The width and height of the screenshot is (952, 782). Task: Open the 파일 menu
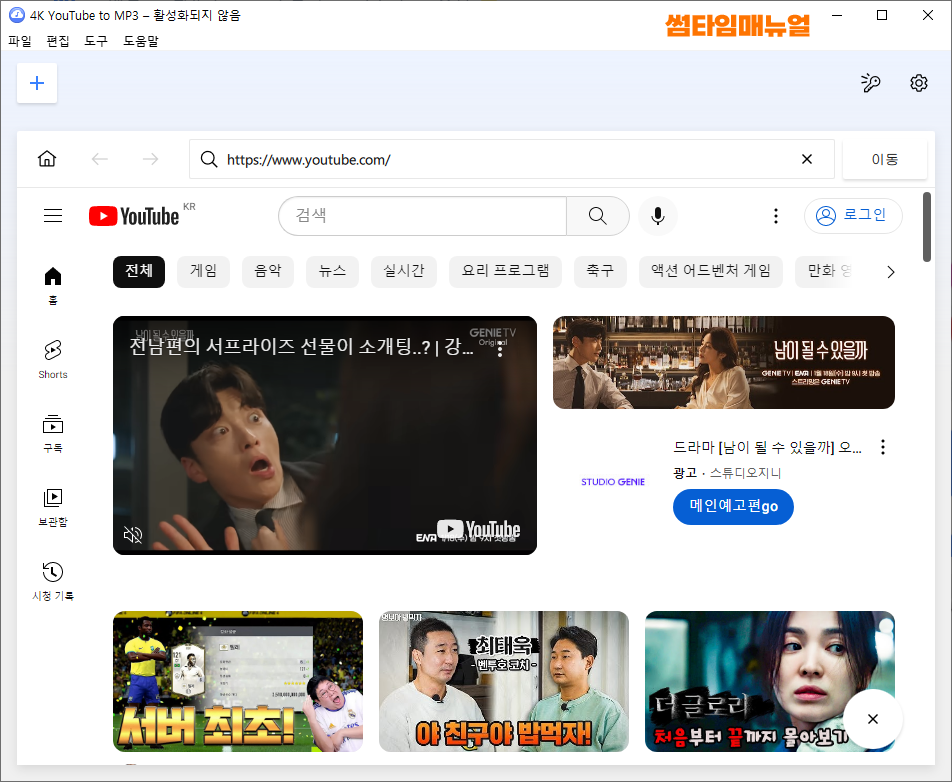pyautogui.click(x=19, y=41)
